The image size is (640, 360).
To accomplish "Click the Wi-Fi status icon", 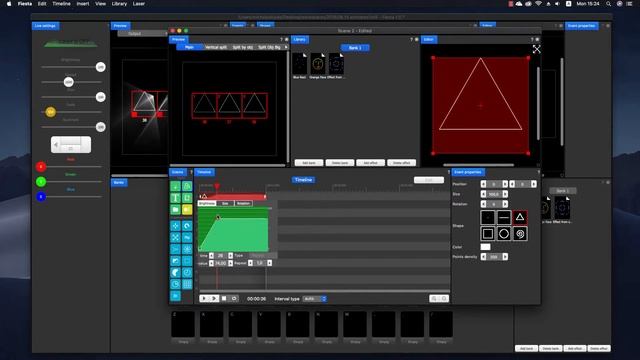I will point(538,4).
